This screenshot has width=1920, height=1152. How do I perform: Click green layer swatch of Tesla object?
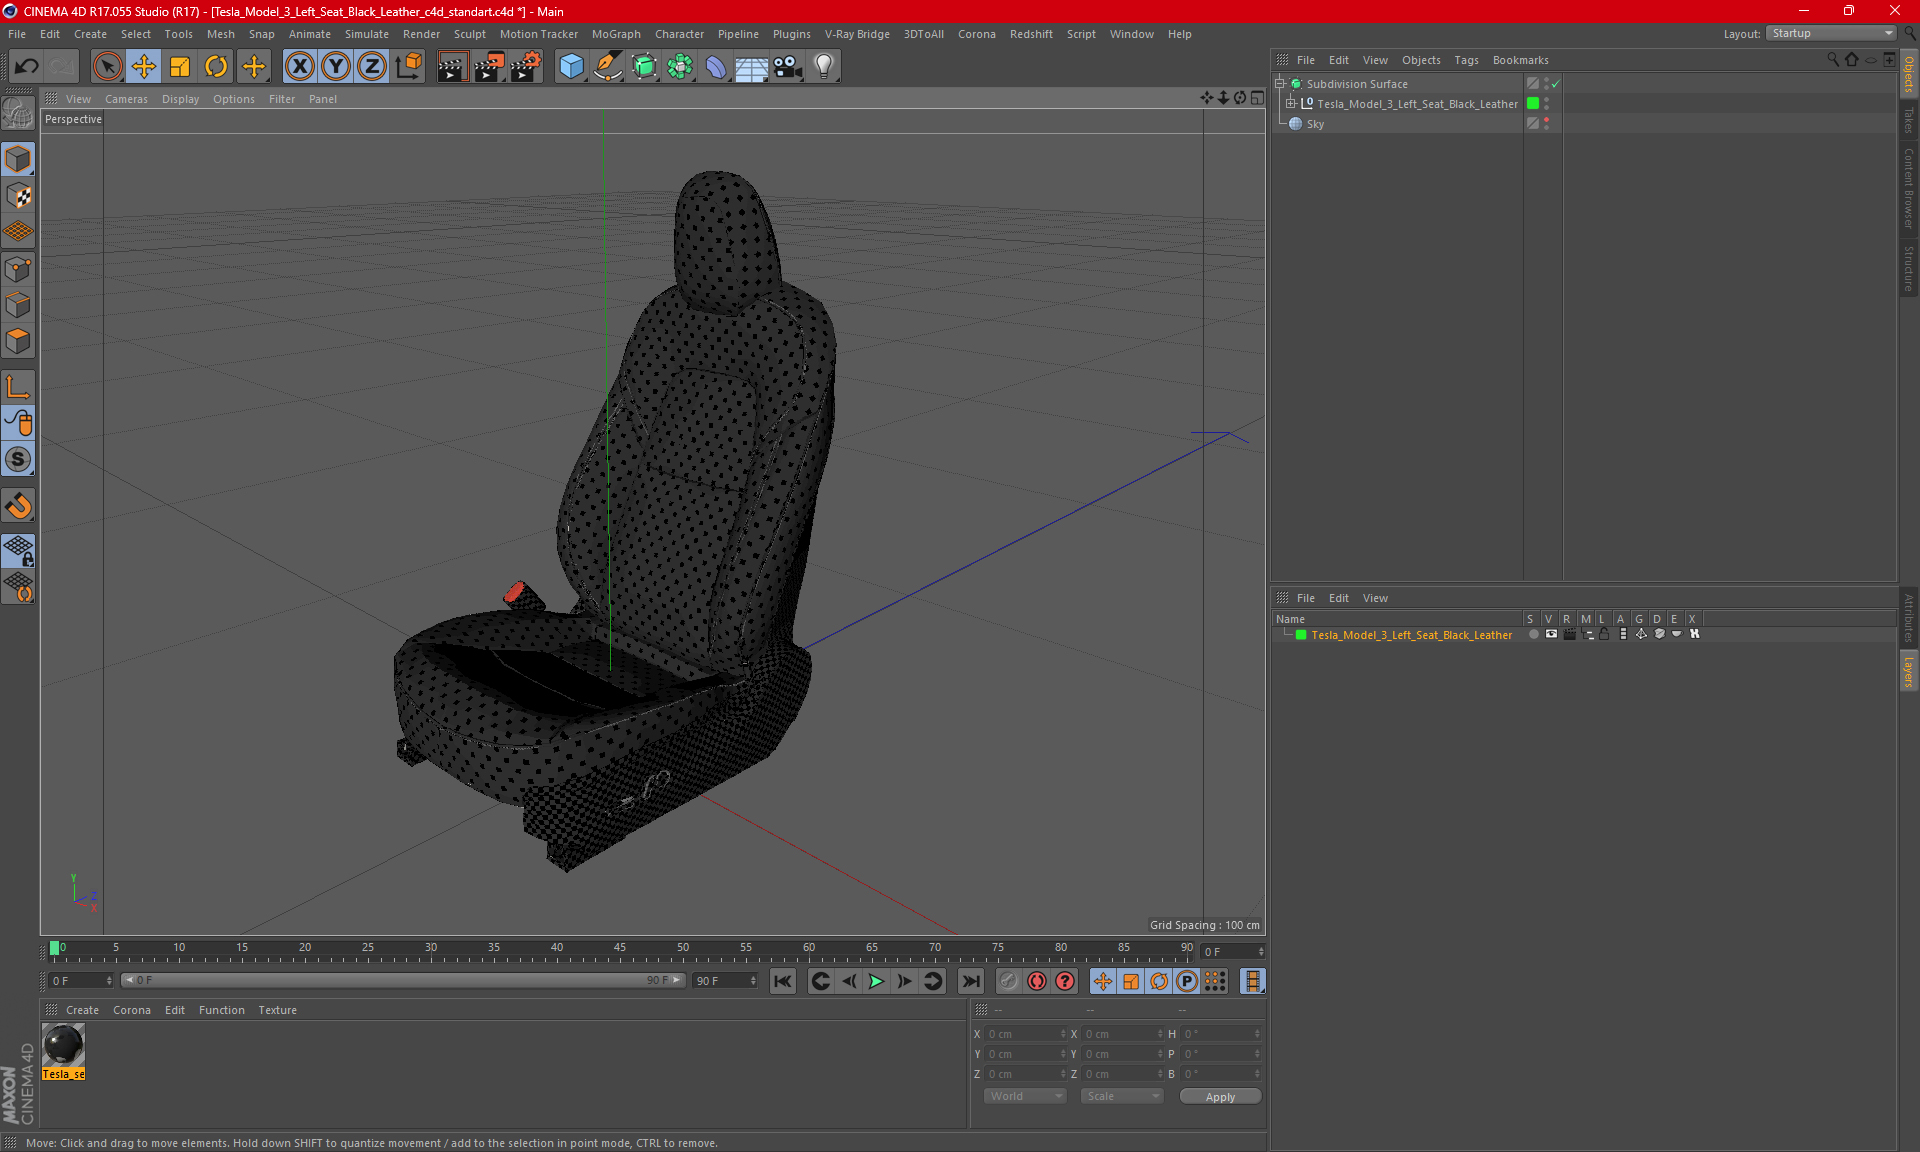pyautogui.click(x=1533, y=104)
